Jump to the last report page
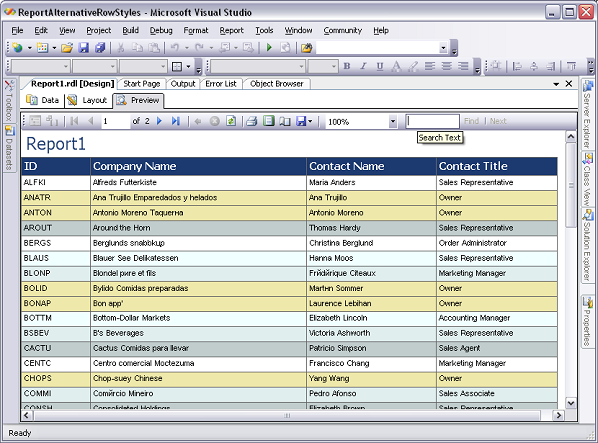 pos(175,121)
